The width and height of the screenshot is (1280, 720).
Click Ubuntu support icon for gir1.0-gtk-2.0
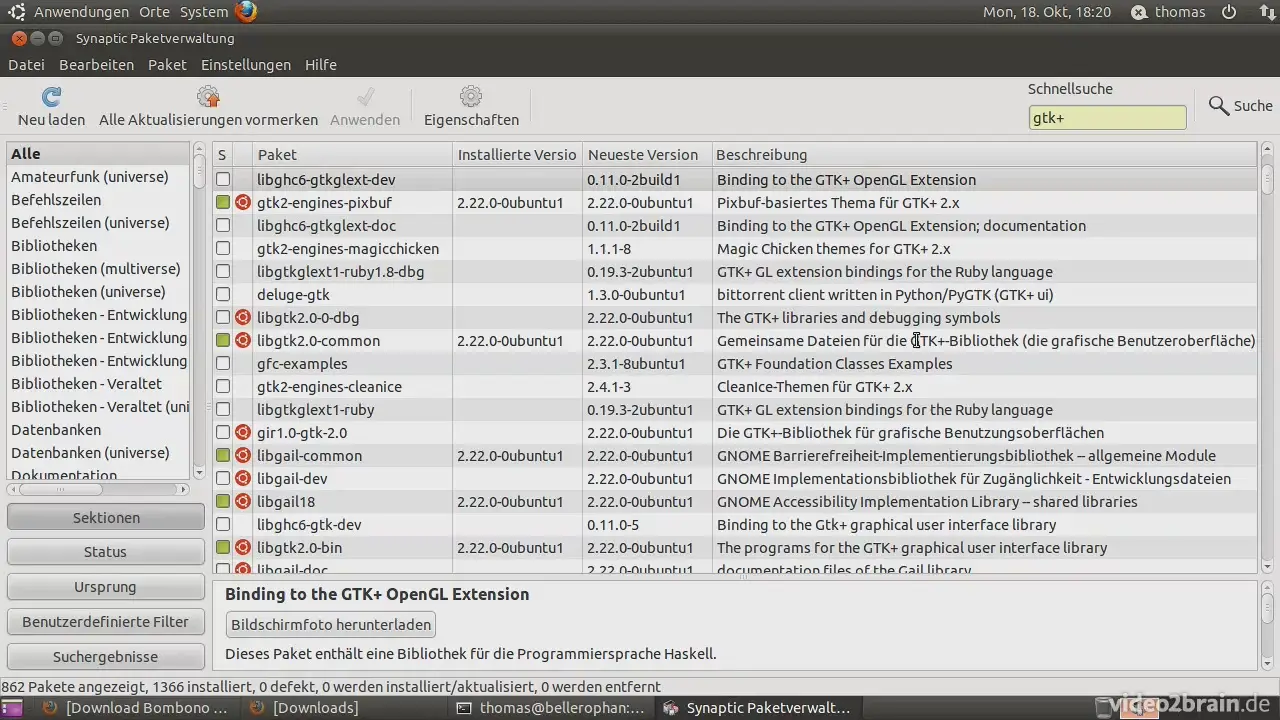click(242, 433)
